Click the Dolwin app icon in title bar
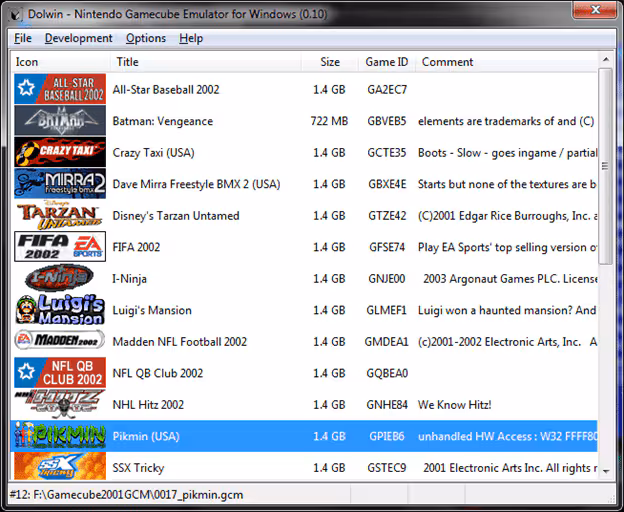 [16, 14]
